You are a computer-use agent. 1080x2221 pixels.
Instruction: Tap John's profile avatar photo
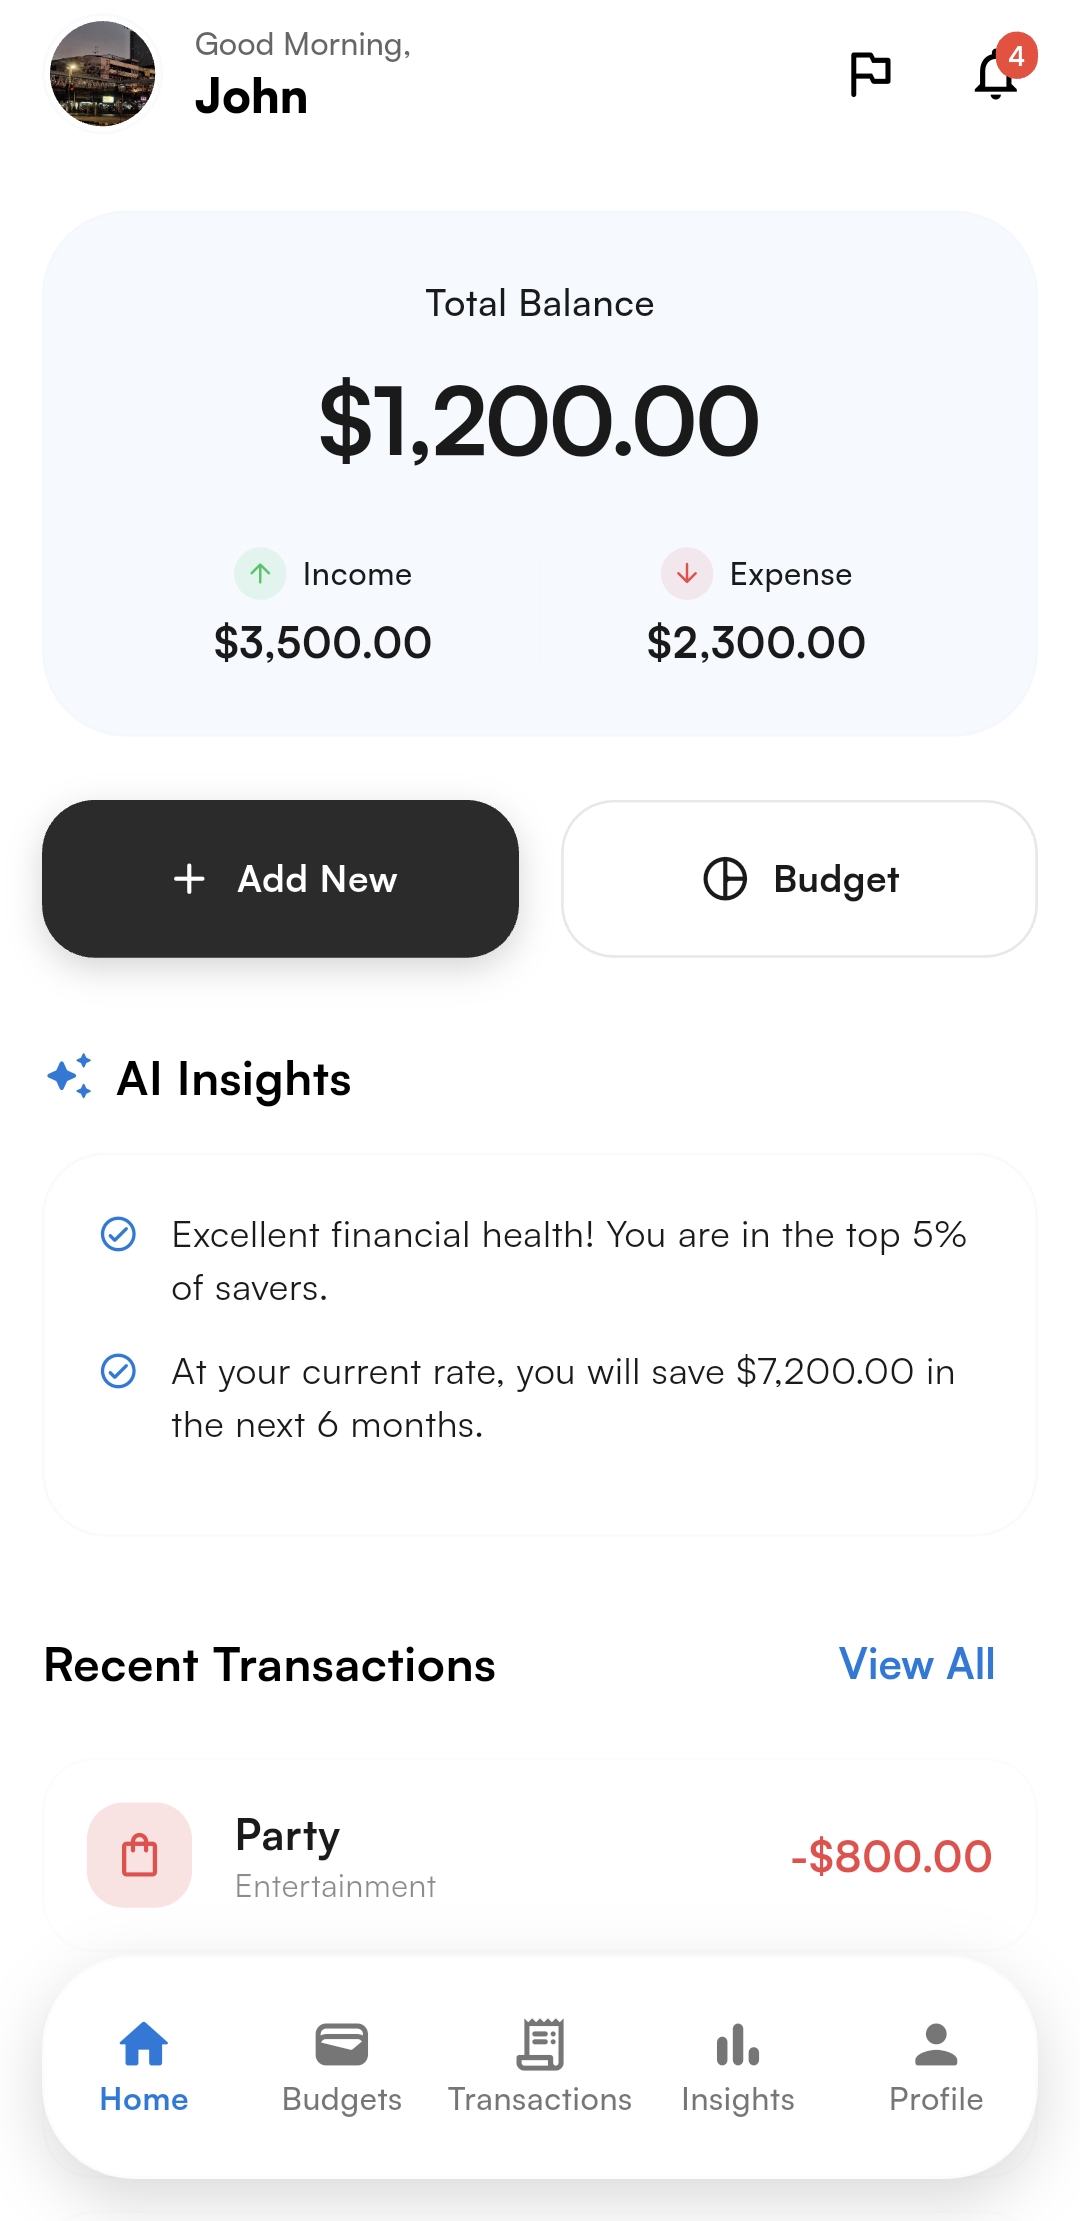pos(103,75)
